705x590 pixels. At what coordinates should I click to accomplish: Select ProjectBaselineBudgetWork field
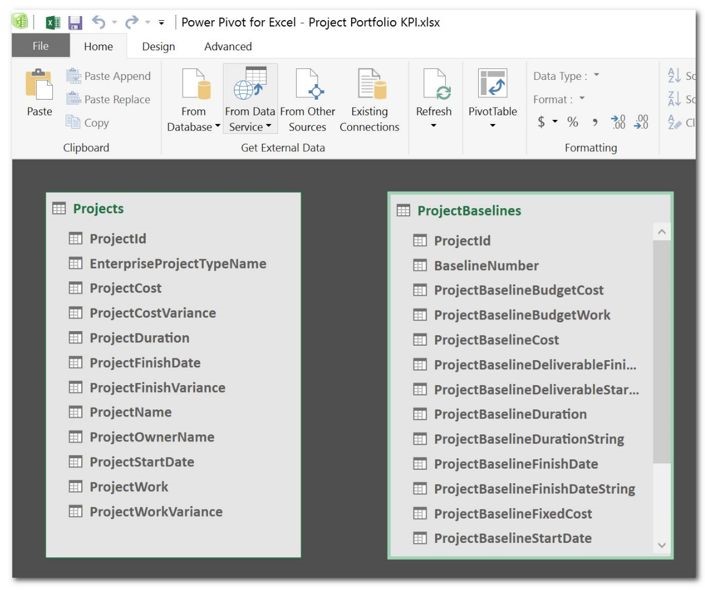tap(522, 315)
